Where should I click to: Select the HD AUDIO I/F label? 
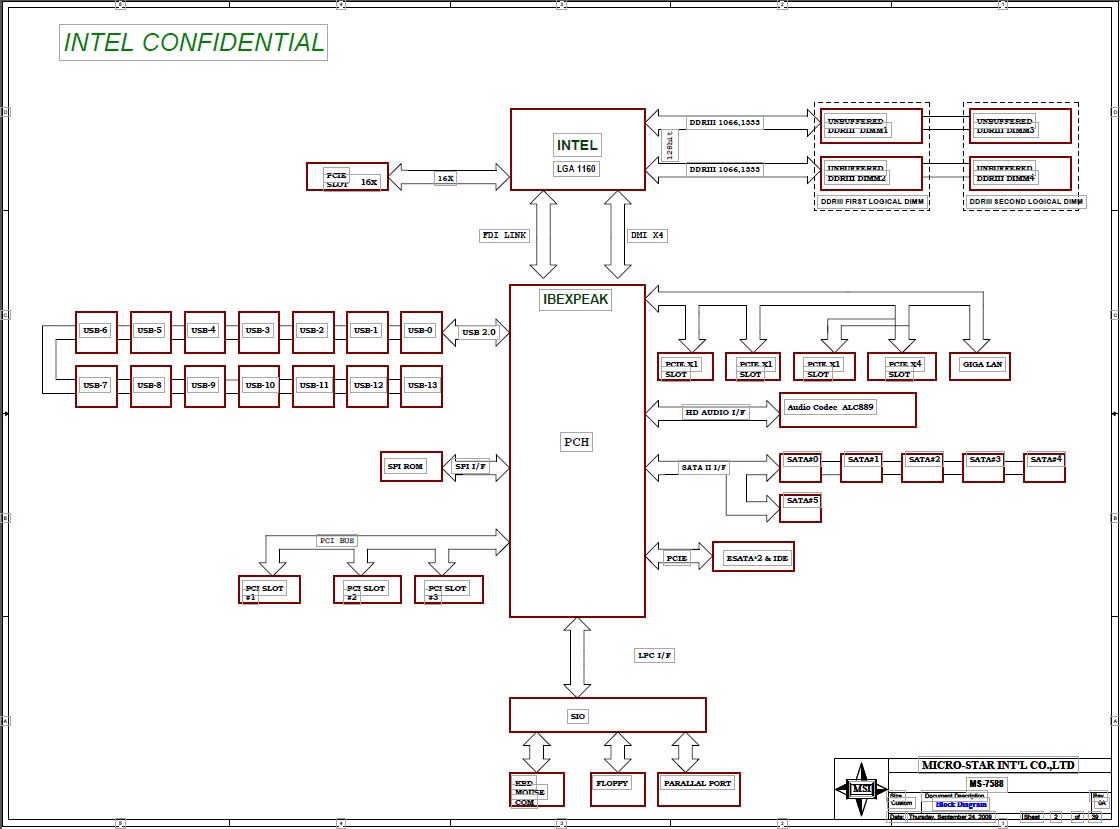[715, 413]
